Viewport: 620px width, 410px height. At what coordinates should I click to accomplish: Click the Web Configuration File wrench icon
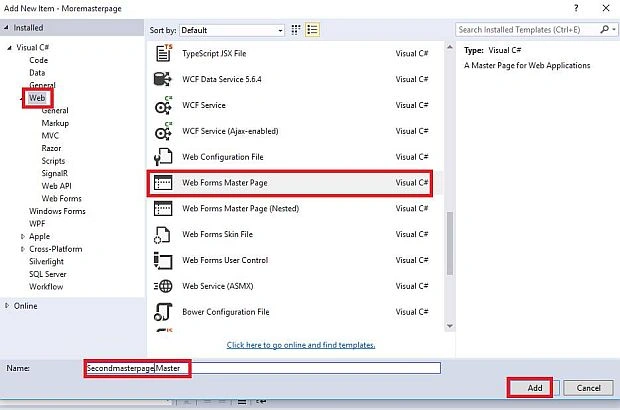pos(163,157)
